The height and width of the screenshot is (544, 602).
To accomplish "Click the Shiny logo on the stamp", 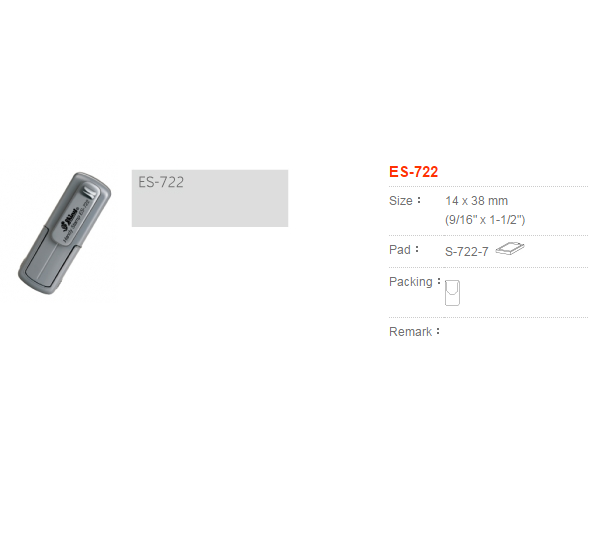I will coord(70,220).
